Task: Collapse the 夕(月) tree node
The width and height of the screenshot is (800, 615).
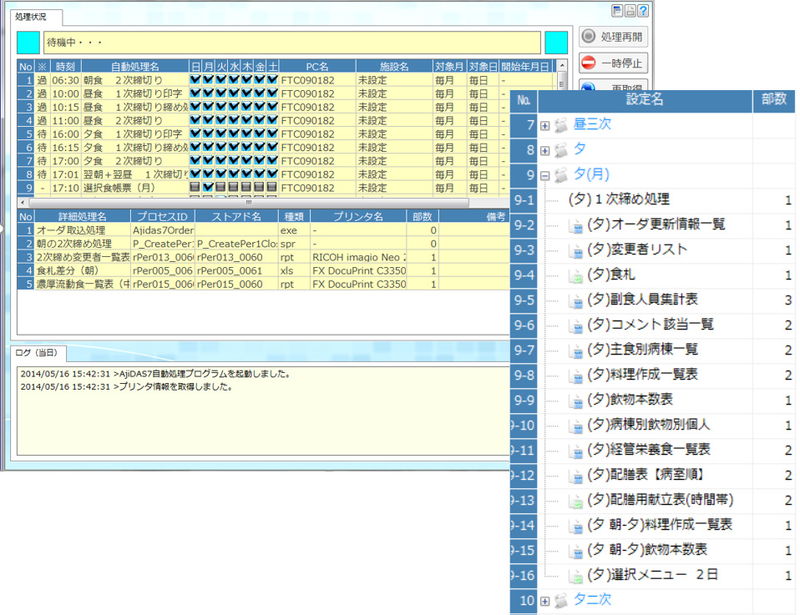Action: [545, 176]
